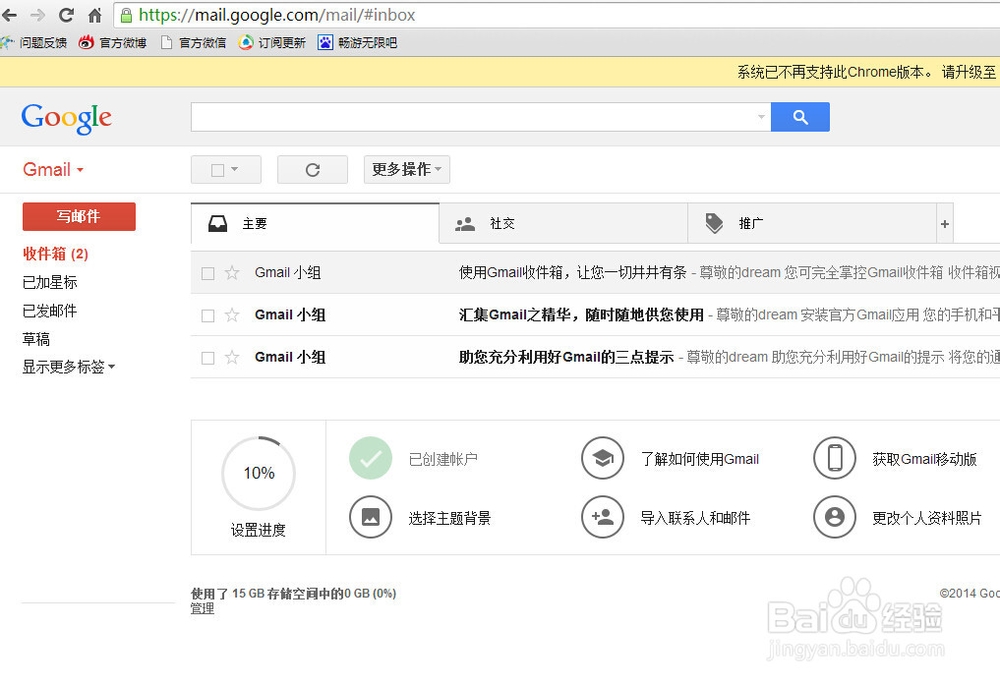
Task: Tick checkbox for 汇集Gmail之精华 email
Action: point(208,316)
